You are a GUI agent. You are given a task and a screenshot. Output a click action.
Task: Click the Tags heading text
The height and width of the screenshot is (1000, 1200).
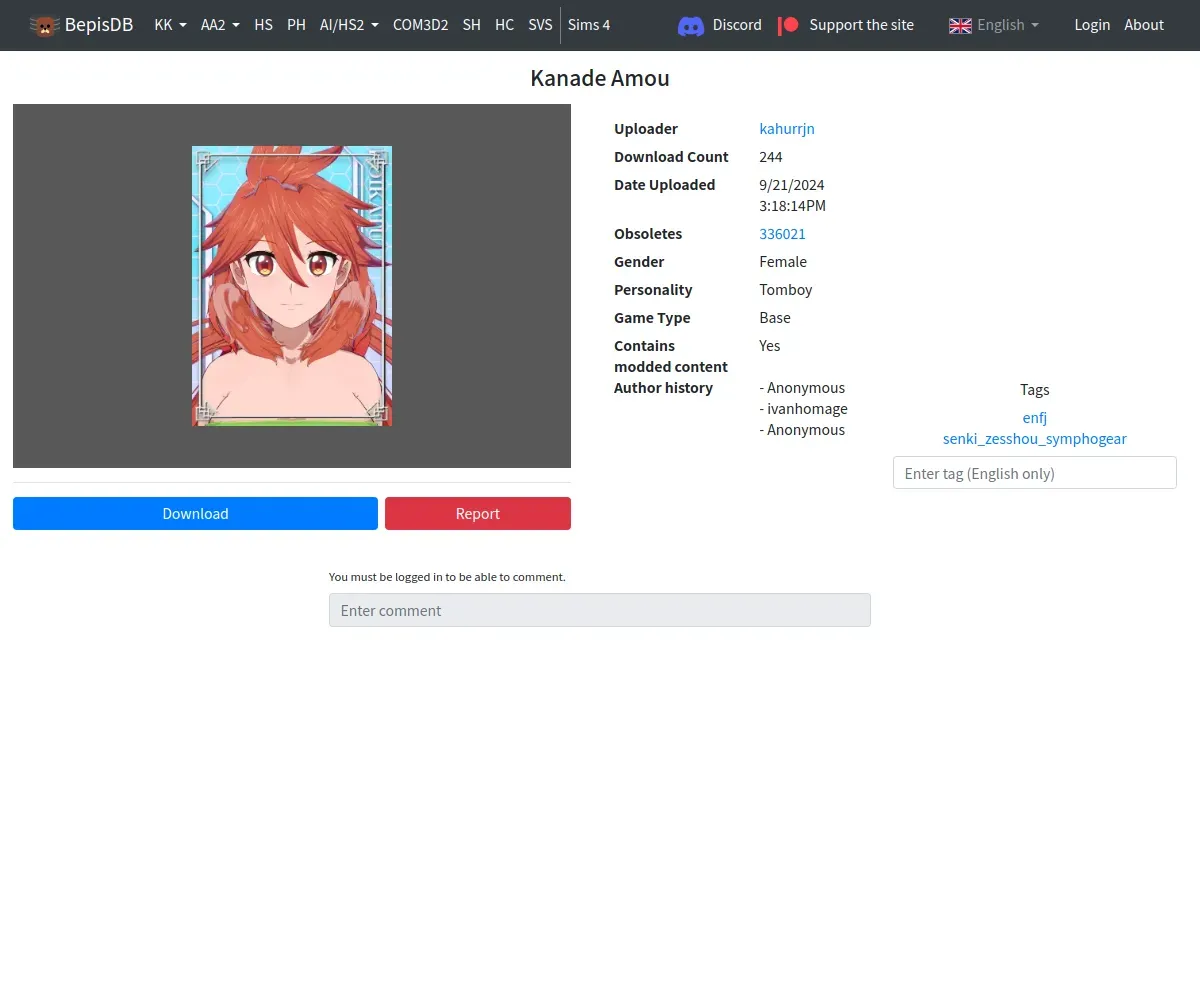pos(1034,390)
